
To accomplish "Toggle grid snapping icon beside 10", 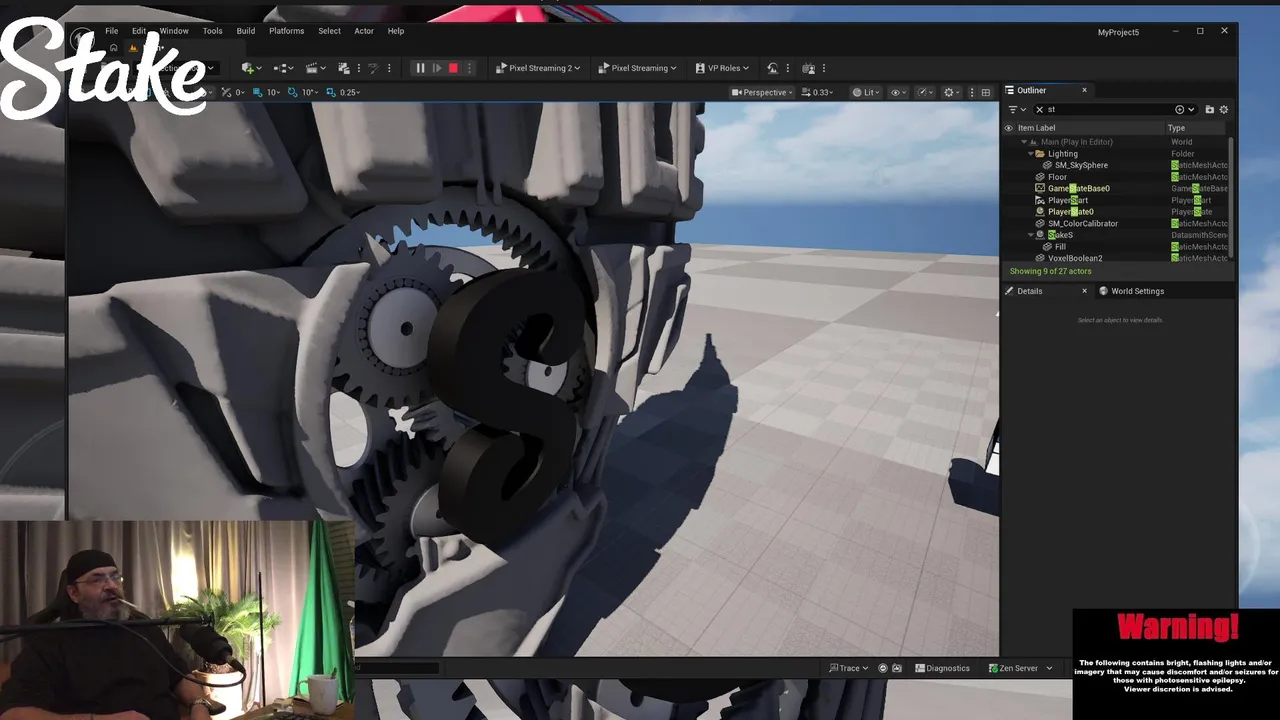I will click(x=257, y=92).
